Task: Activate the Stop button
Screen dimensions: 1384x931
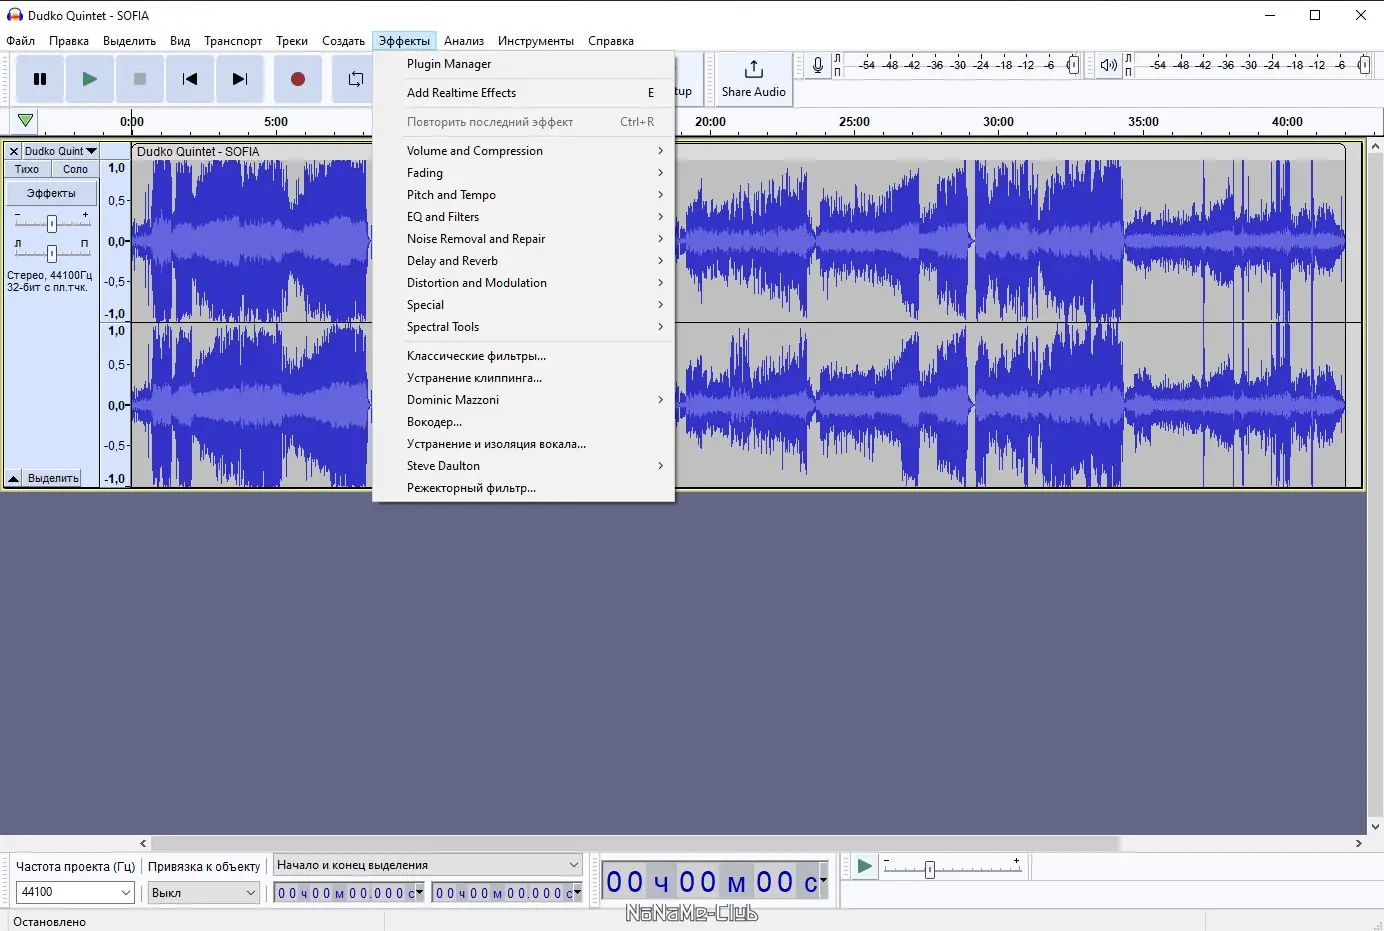Action: (139, 79)
